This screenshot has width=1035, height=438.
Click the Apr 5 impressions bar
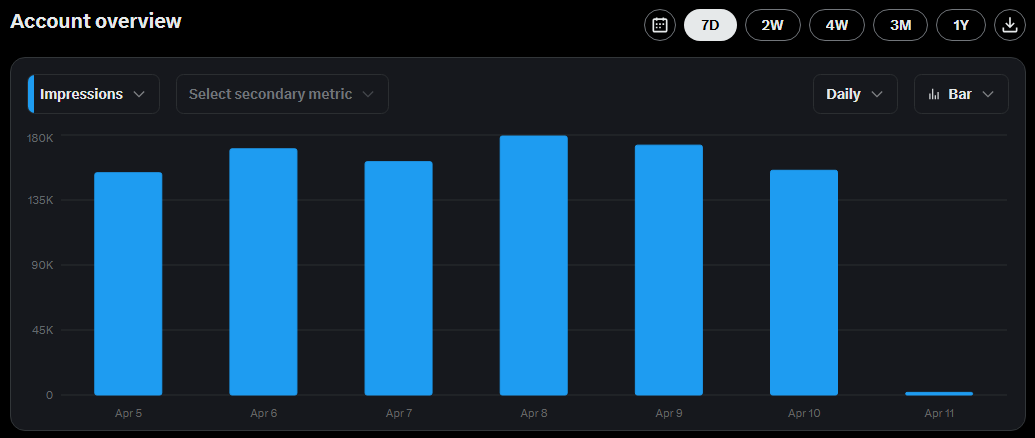[x=128, y=284]
